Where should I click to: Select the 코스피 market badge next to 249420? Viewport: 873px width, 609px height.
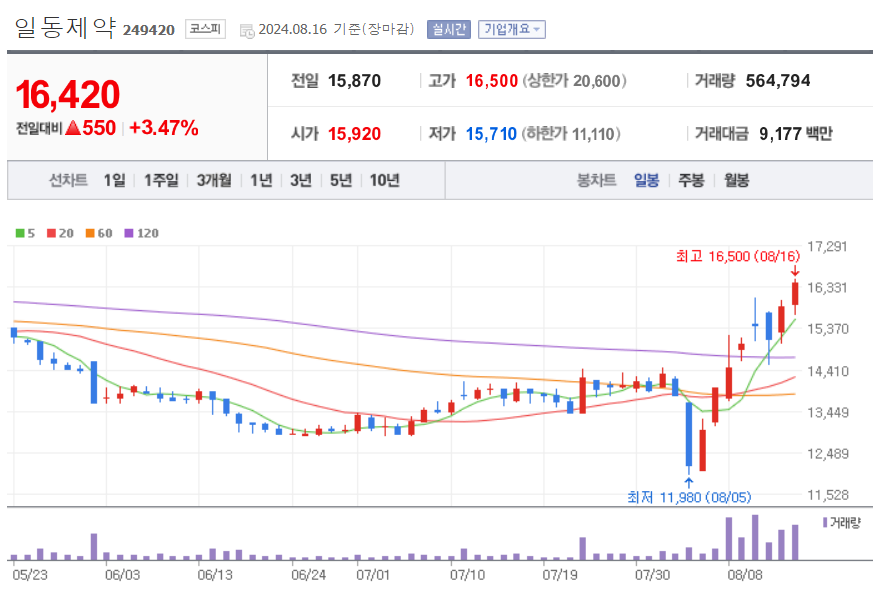[204, 29]
